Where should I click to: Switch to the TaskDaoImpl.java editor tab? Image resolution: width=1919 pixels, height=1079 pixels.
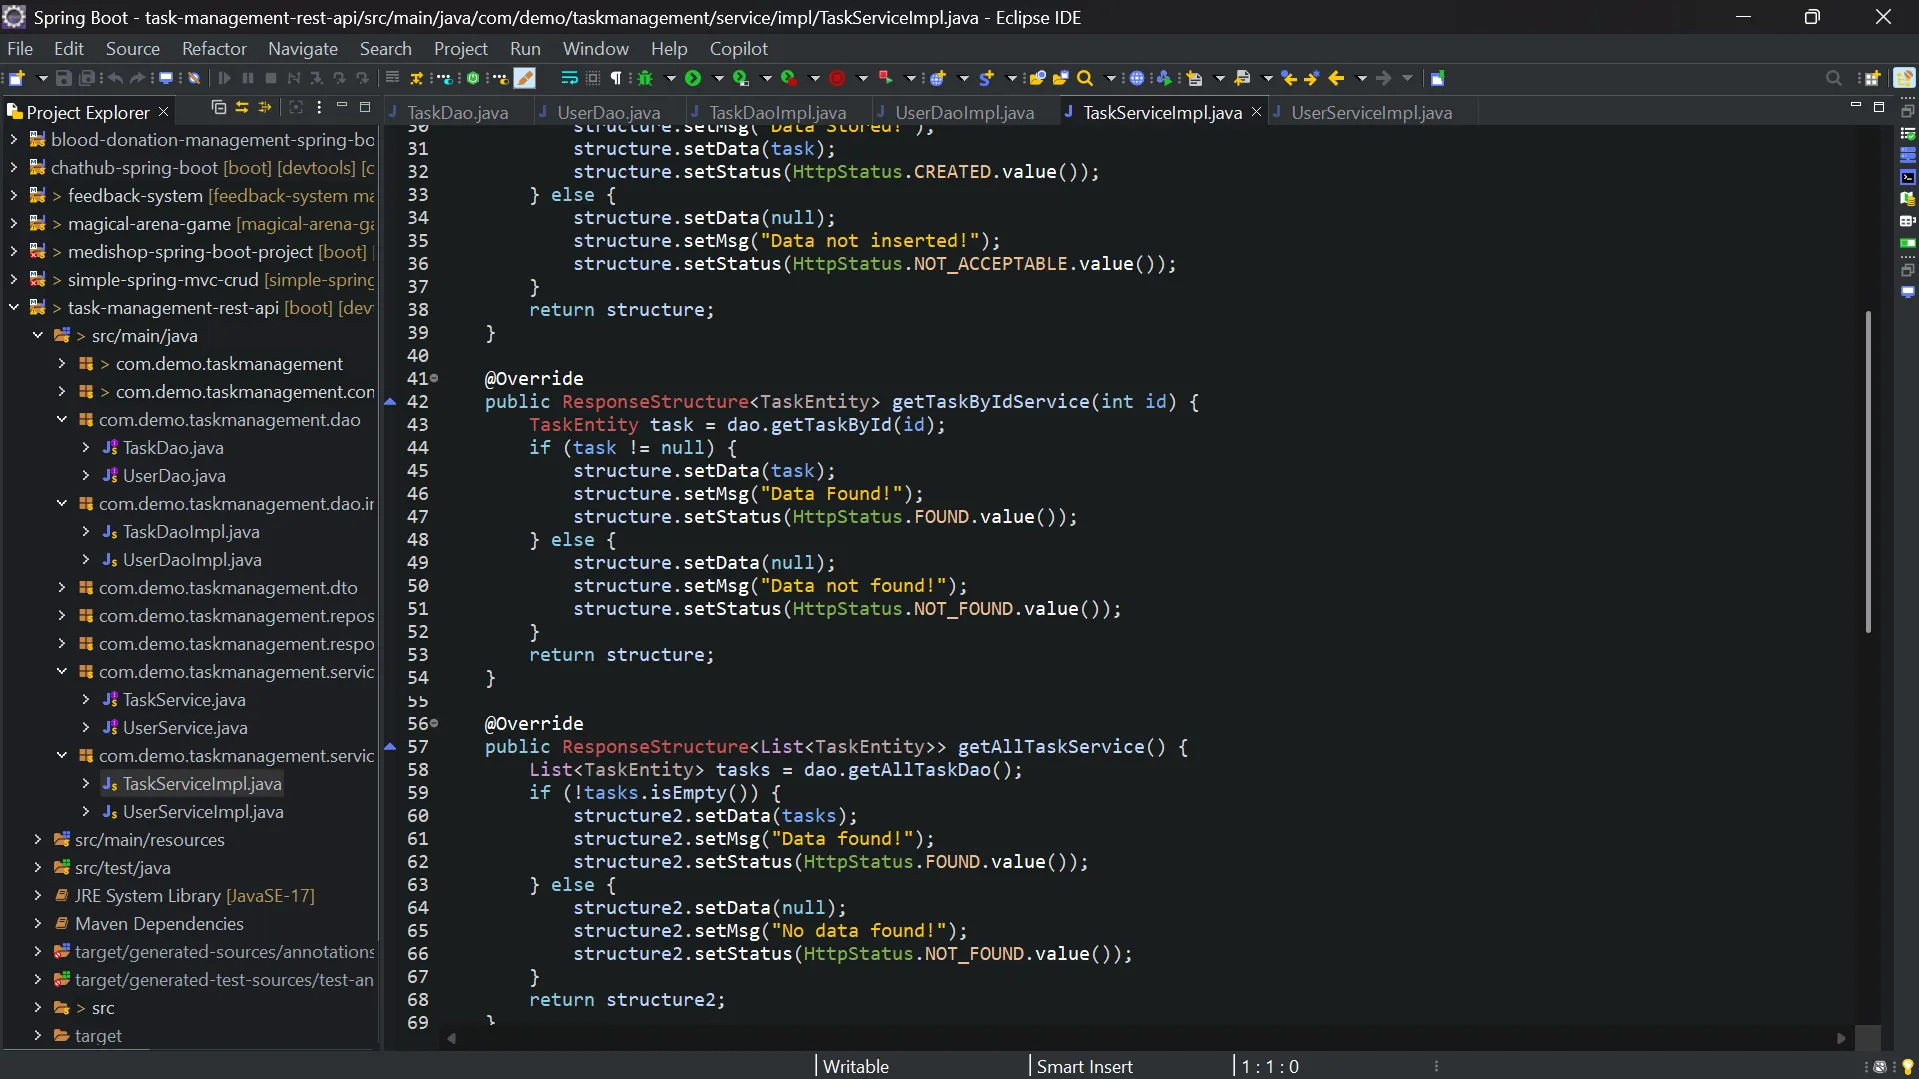[x=777, y=113]
